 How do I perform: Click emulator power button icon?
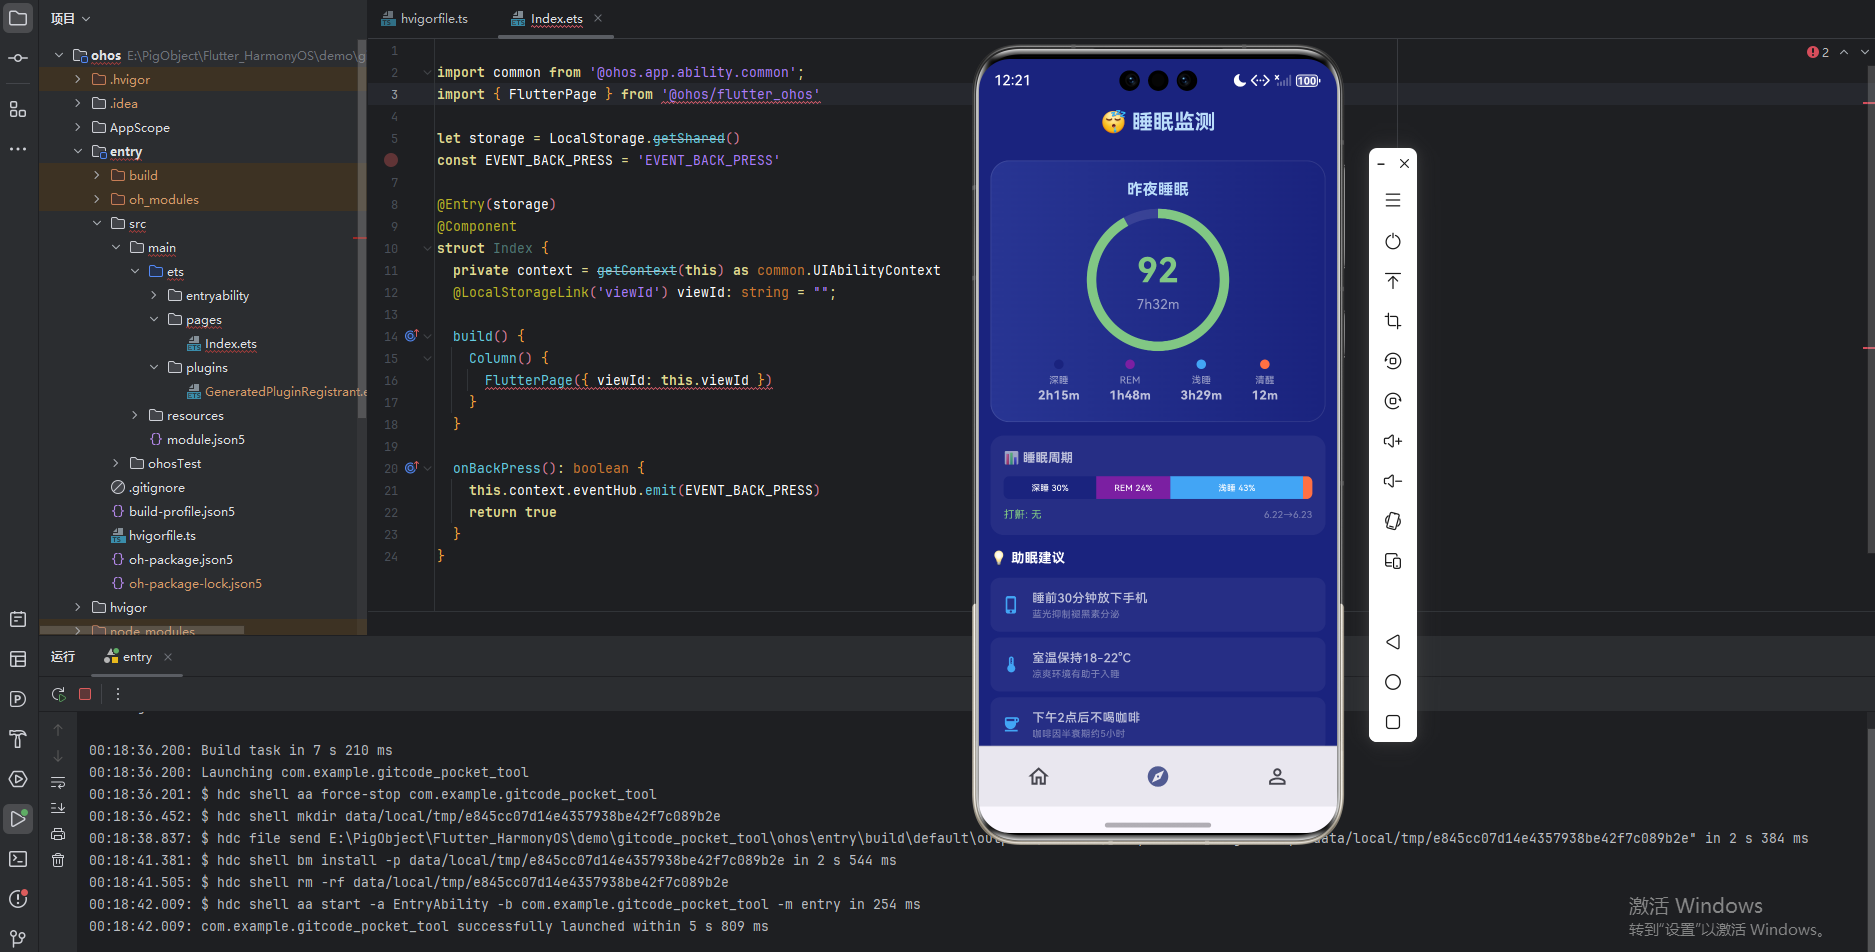click(x=1393, y=241)
